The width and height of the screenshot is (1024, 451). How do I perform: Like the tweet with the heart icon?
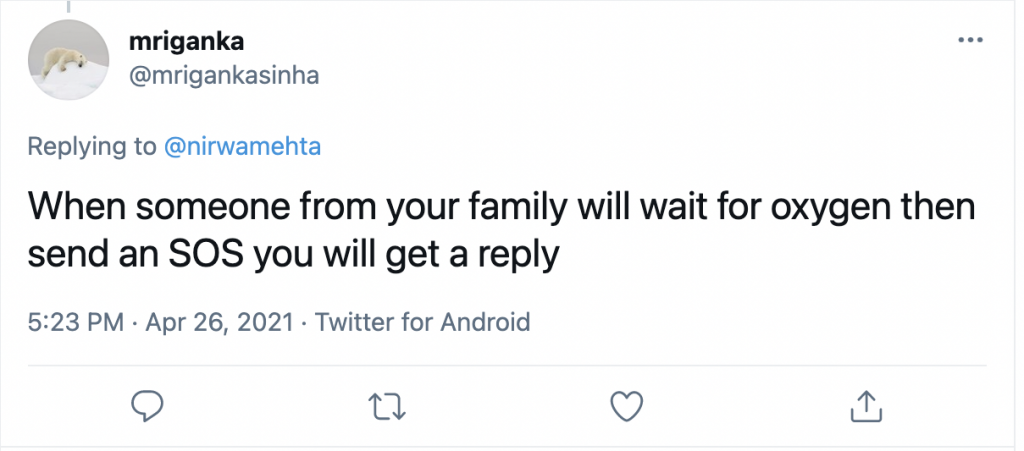tap(625, 404)
